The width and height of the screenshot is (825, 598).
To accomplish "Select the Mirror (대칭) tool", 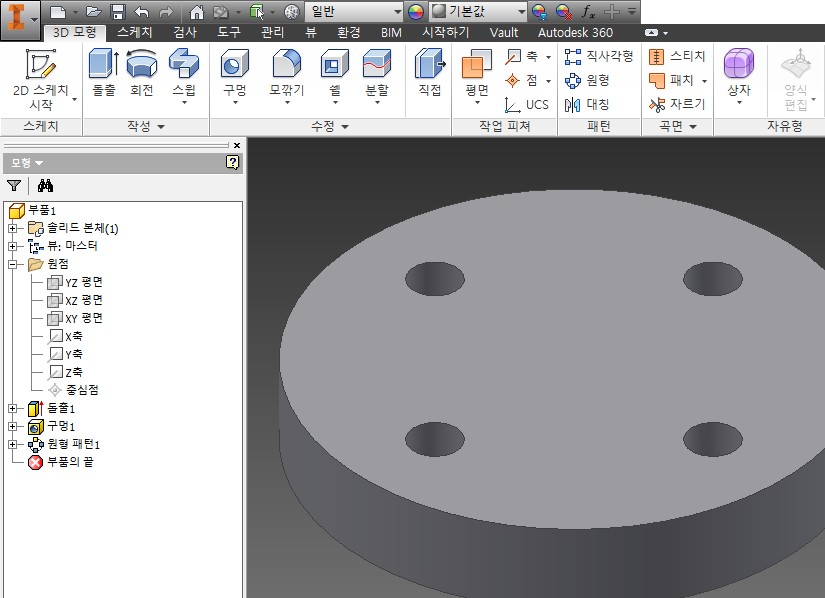I will (x=587, y=105).
